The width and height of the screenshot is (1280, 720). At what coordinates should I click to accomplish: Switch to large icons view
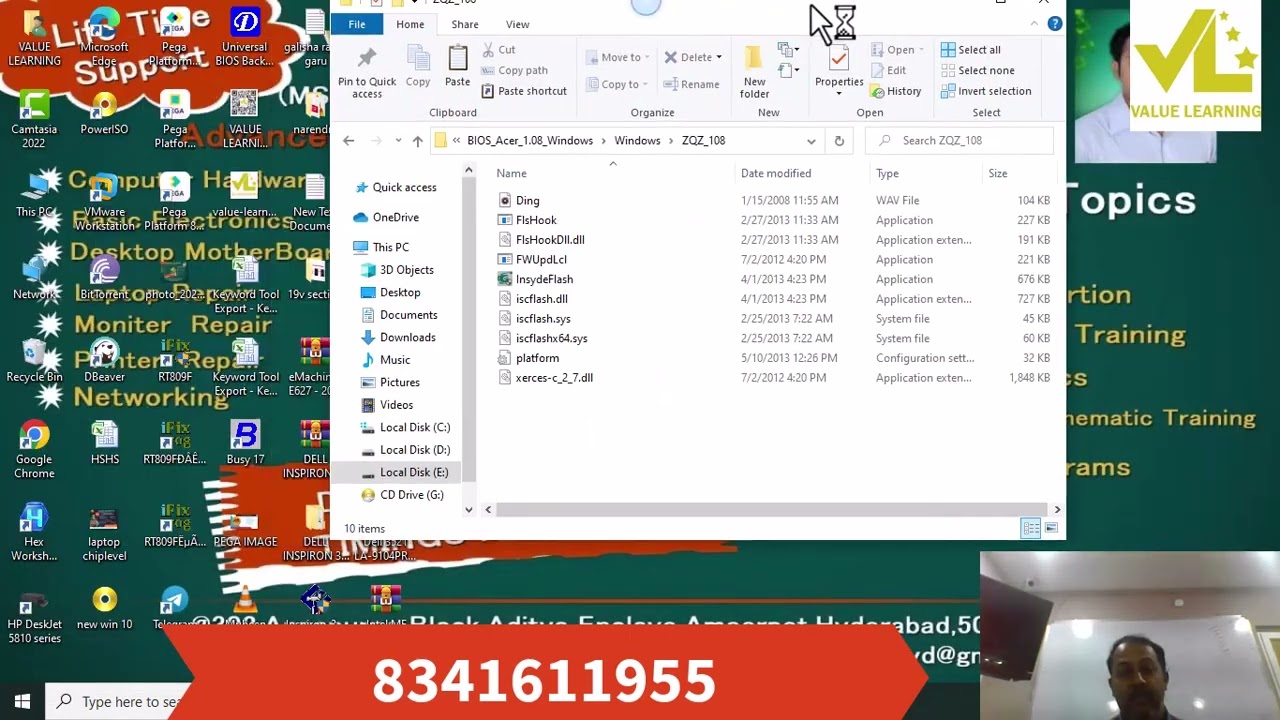[1051, 528]
